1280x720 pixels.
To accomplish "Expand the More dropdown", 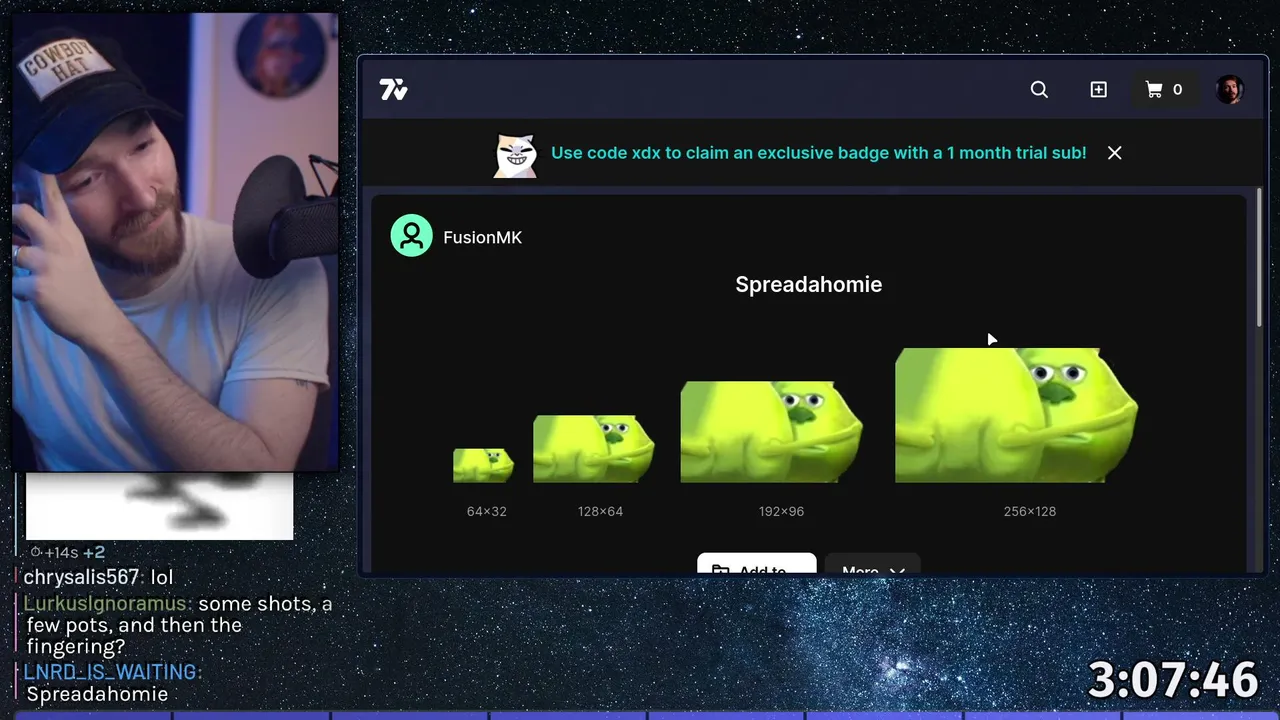I will [873, 564].
